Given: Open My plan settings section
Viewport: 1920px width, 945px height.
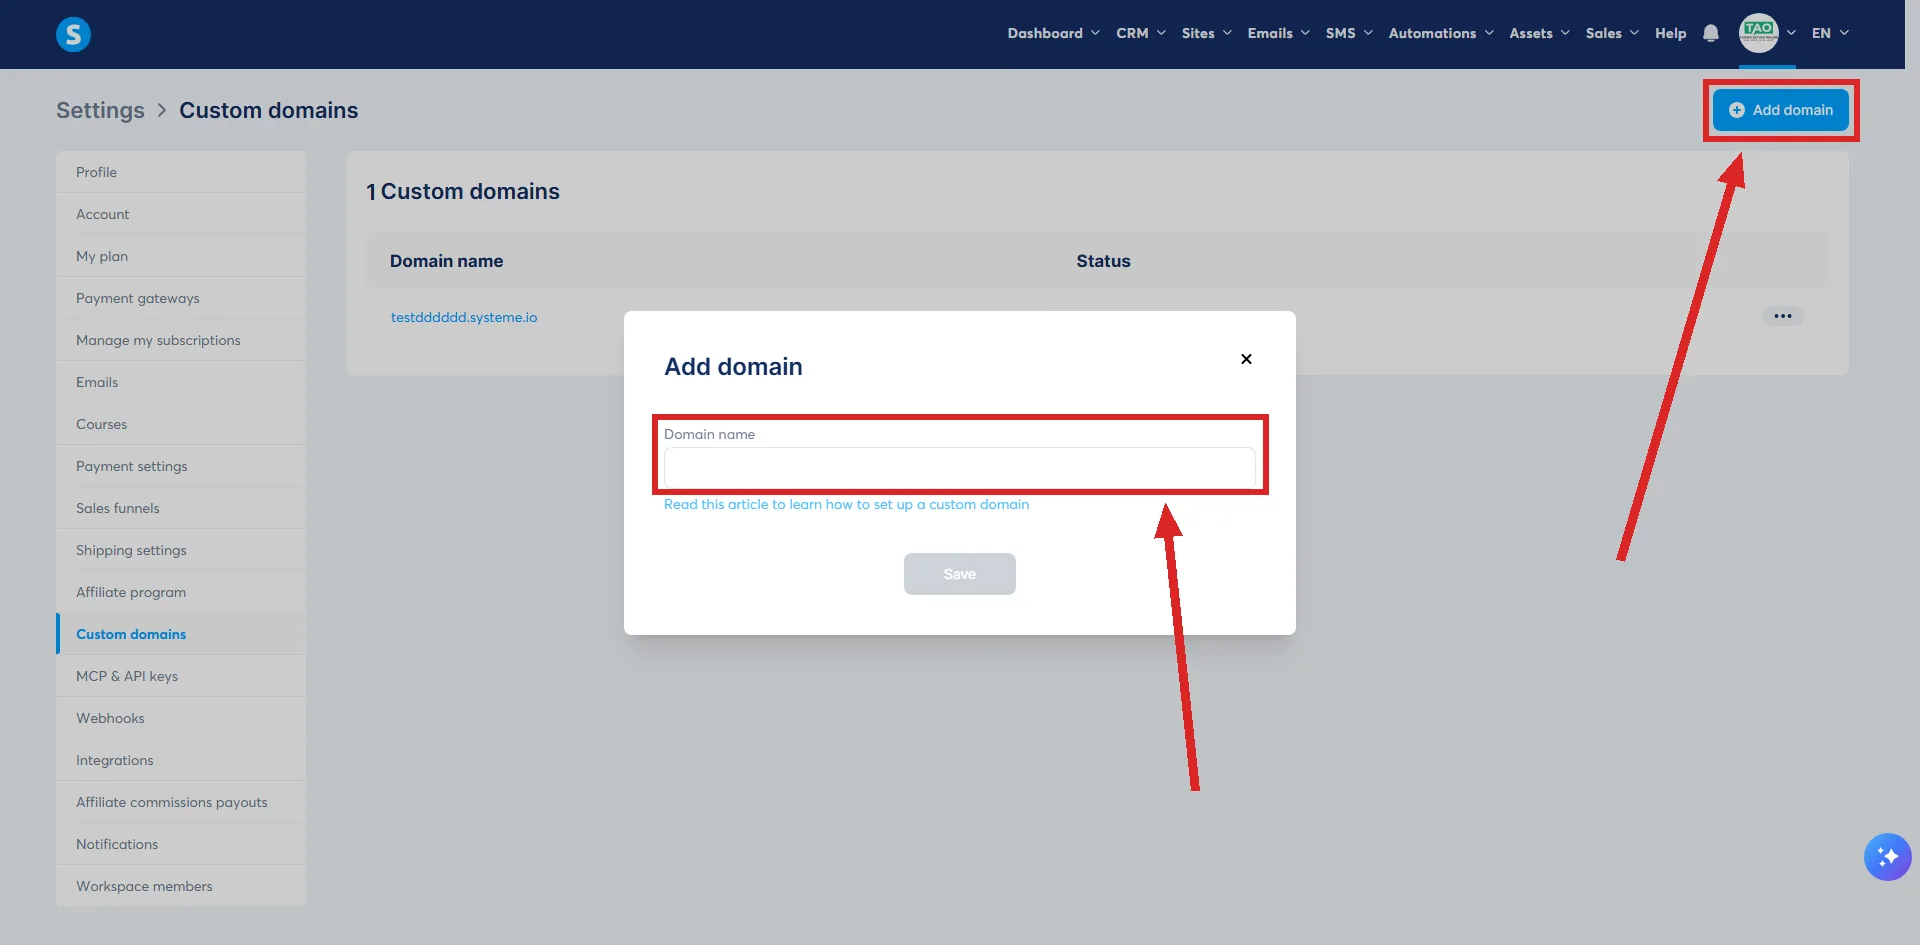Looking at the screenshot, I should (181, 256).
